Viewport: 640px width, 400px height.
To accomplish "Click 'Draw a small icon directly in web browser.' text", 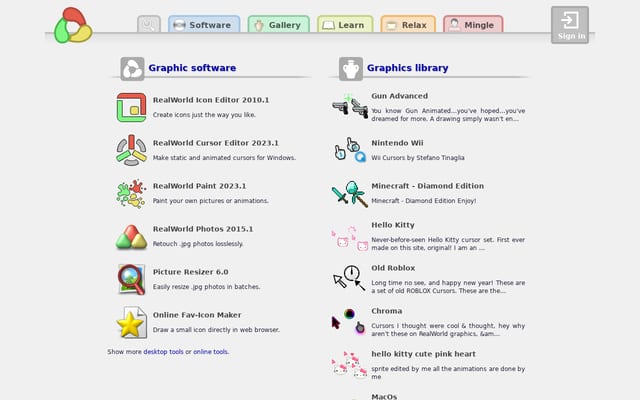I will point(216,330).
